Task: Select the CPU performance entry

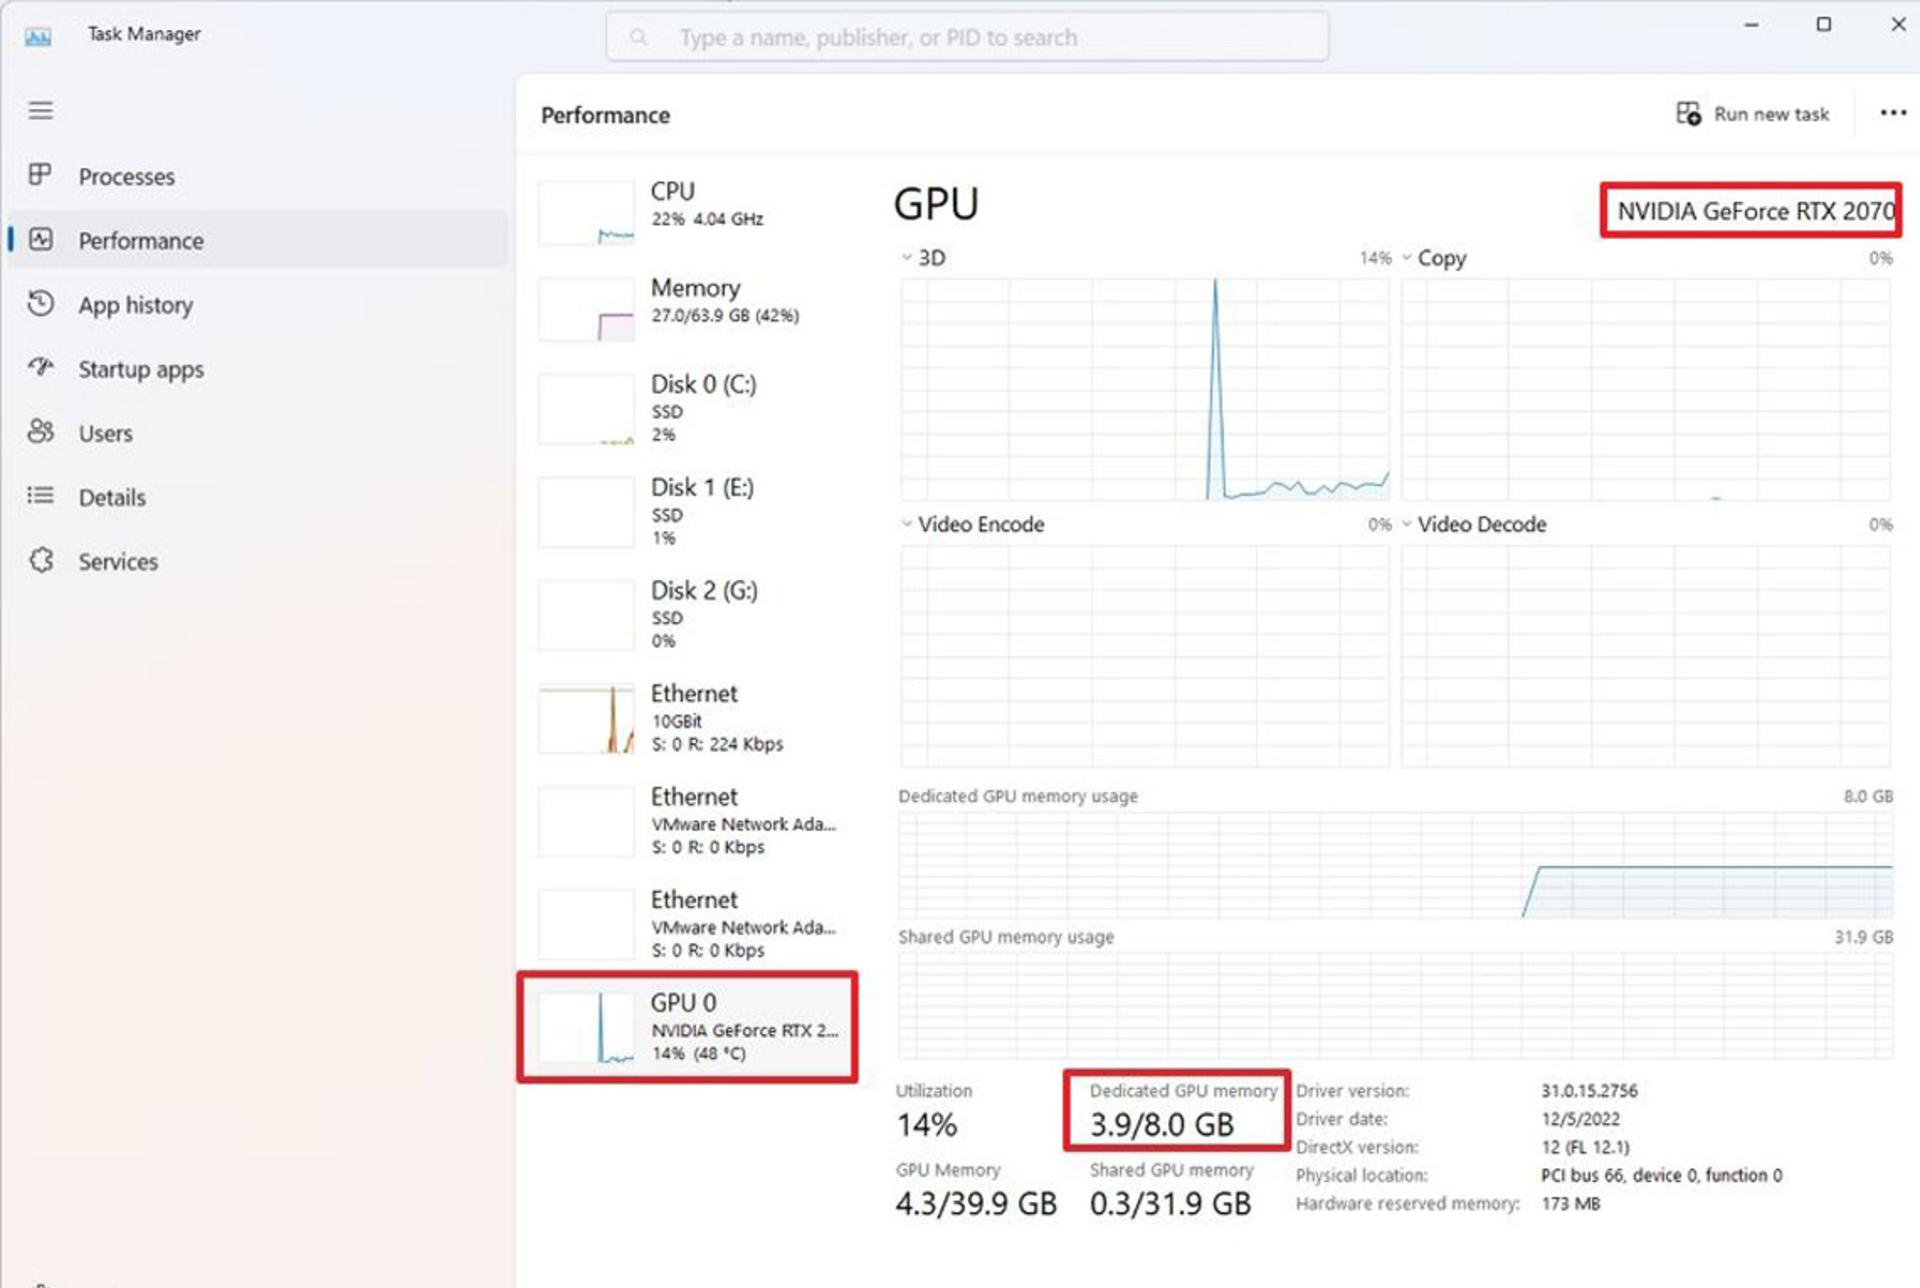Action: (x=687, y=210)
